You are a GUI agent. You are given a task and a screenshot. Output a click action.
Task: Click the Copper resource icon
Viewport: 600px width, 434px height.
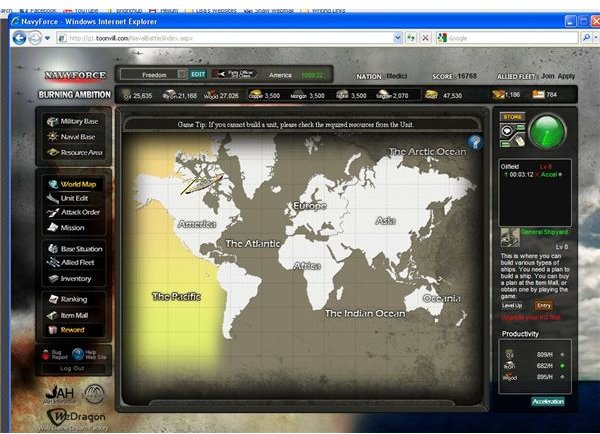(255, 95)
